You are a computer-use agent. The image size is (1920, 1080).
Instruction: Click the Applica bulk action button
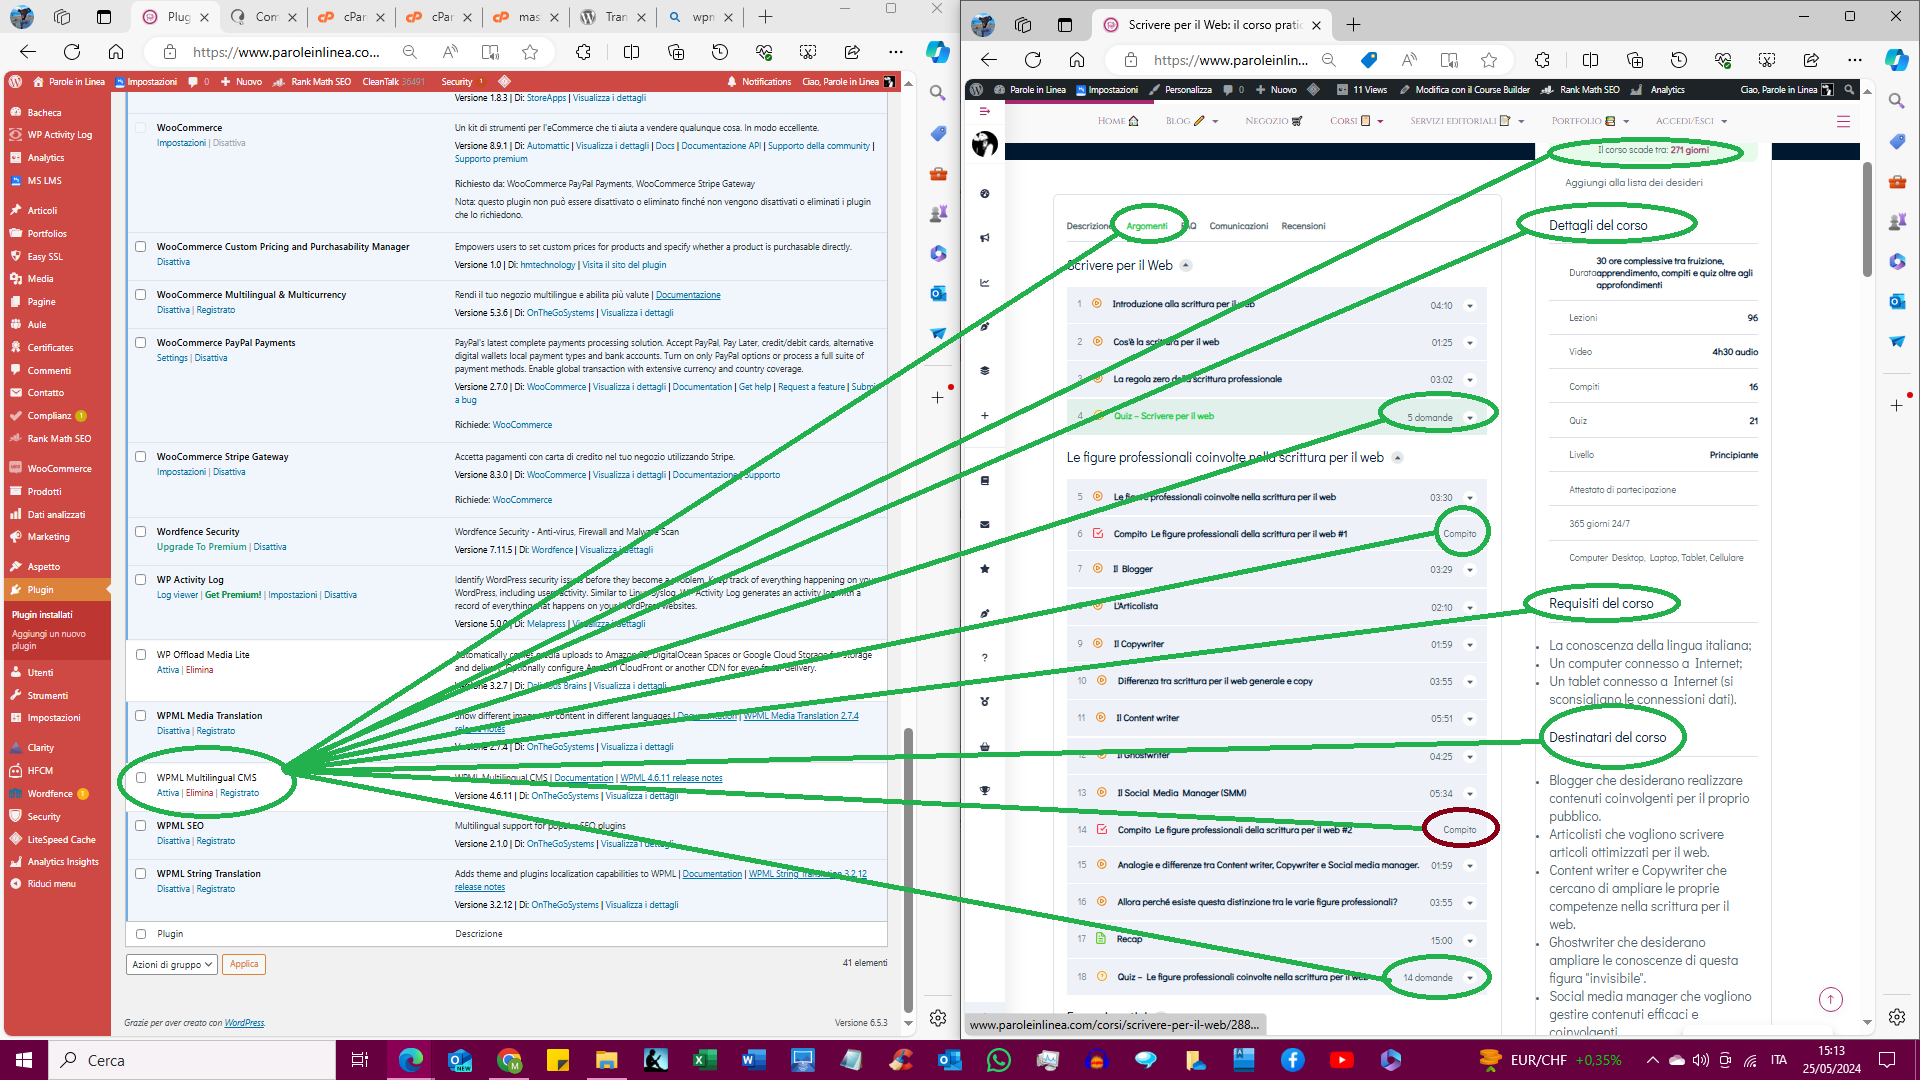(x=244, y=964)
